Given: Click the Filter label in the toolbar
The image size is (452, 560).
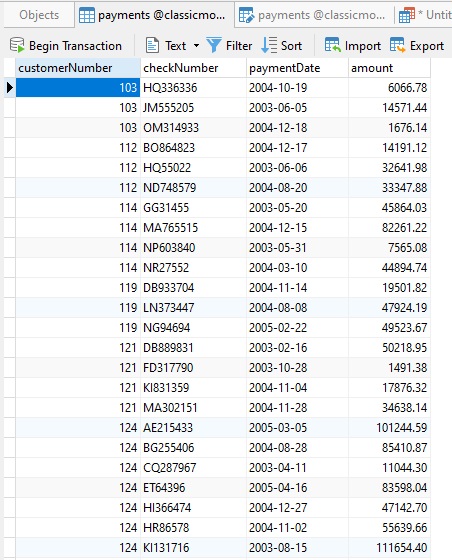Looking at the screenshot, I should point(239,46).
